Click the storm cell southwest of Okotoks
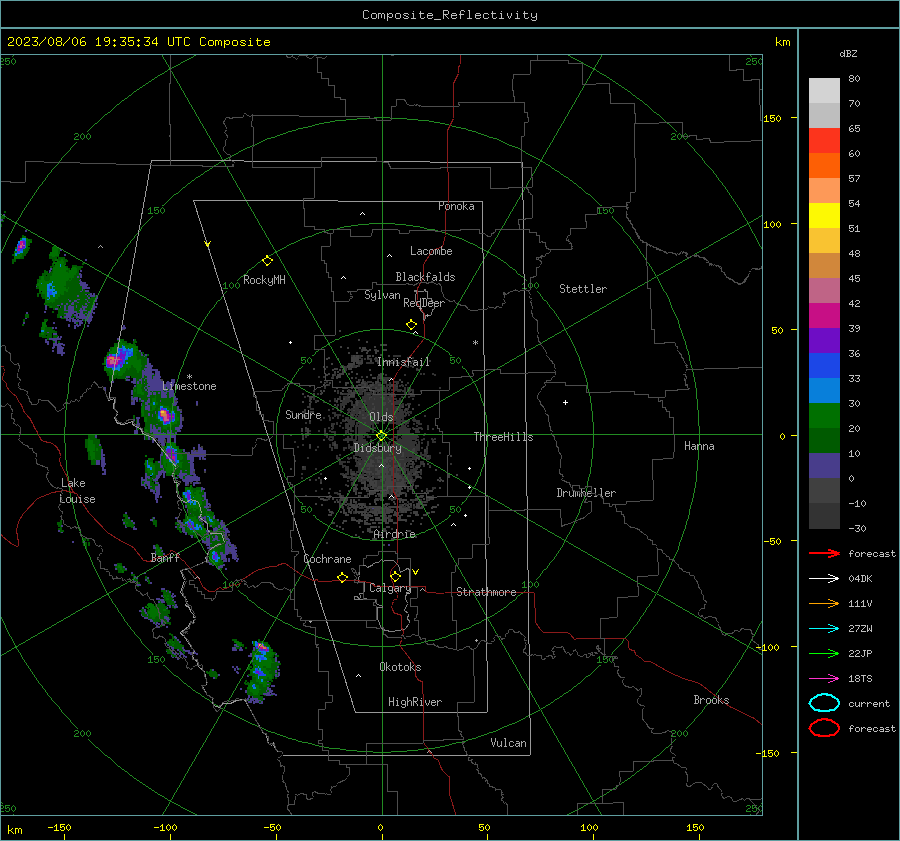The width and height of the screenshot is (900, 841). (262, 671)
